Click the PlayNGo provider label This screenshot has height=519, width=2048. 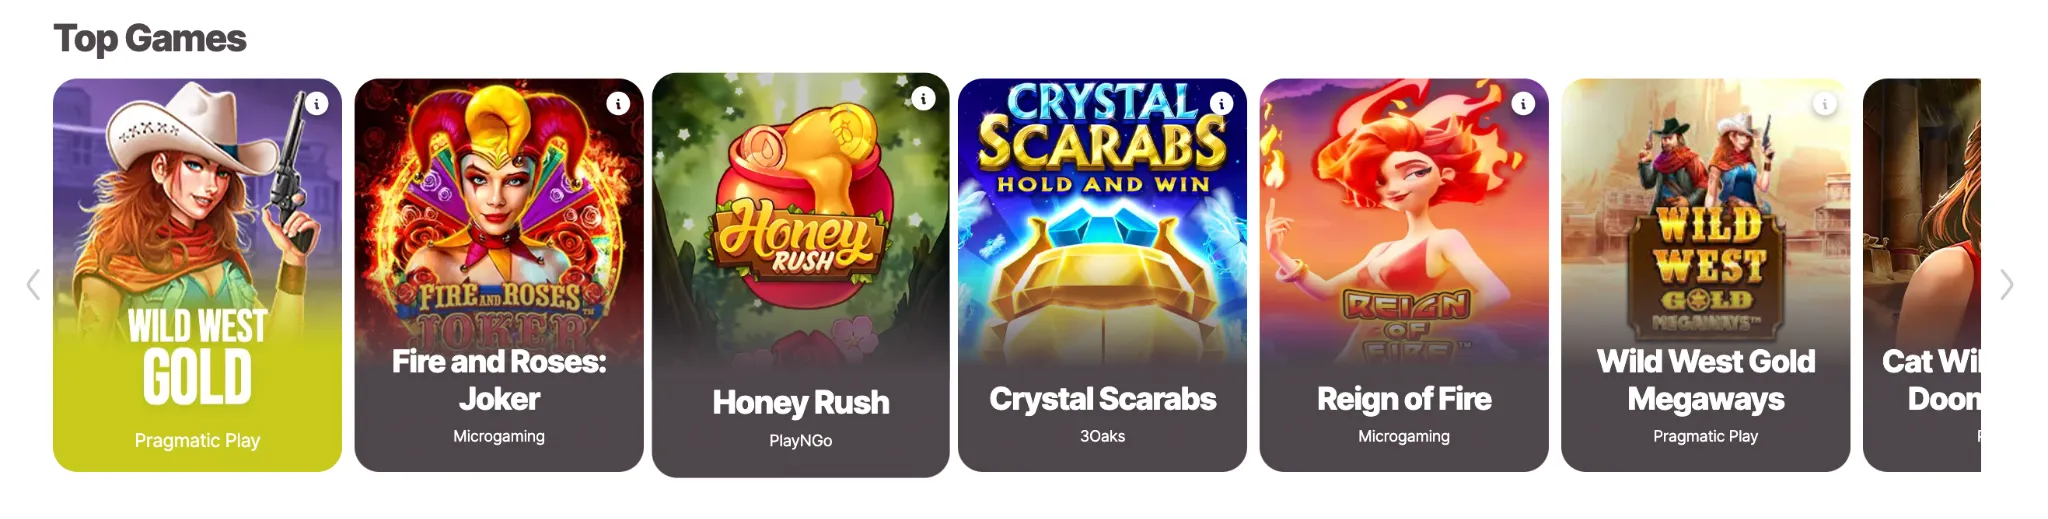(x=800, y=440)
